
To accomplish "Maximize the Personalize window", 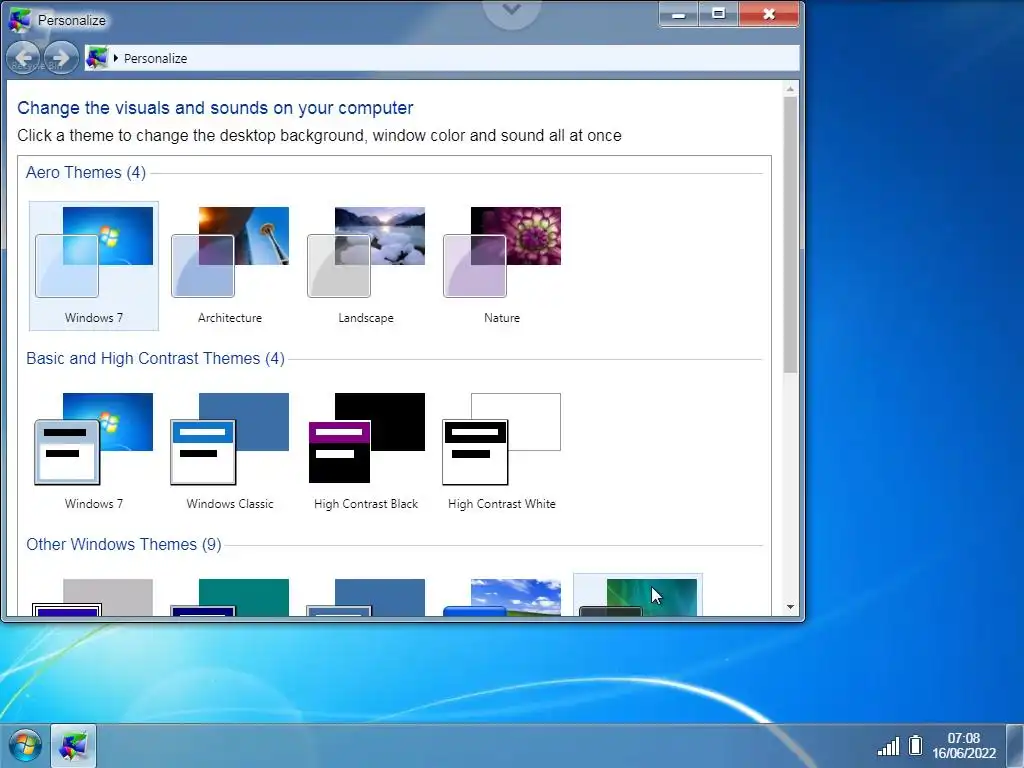I will point(718,14).
